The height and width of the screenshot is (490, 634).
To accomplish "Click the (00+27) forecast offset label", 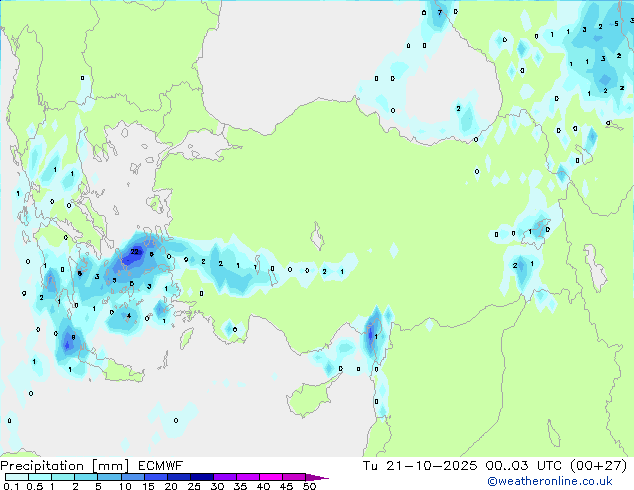I will point(597,466).
